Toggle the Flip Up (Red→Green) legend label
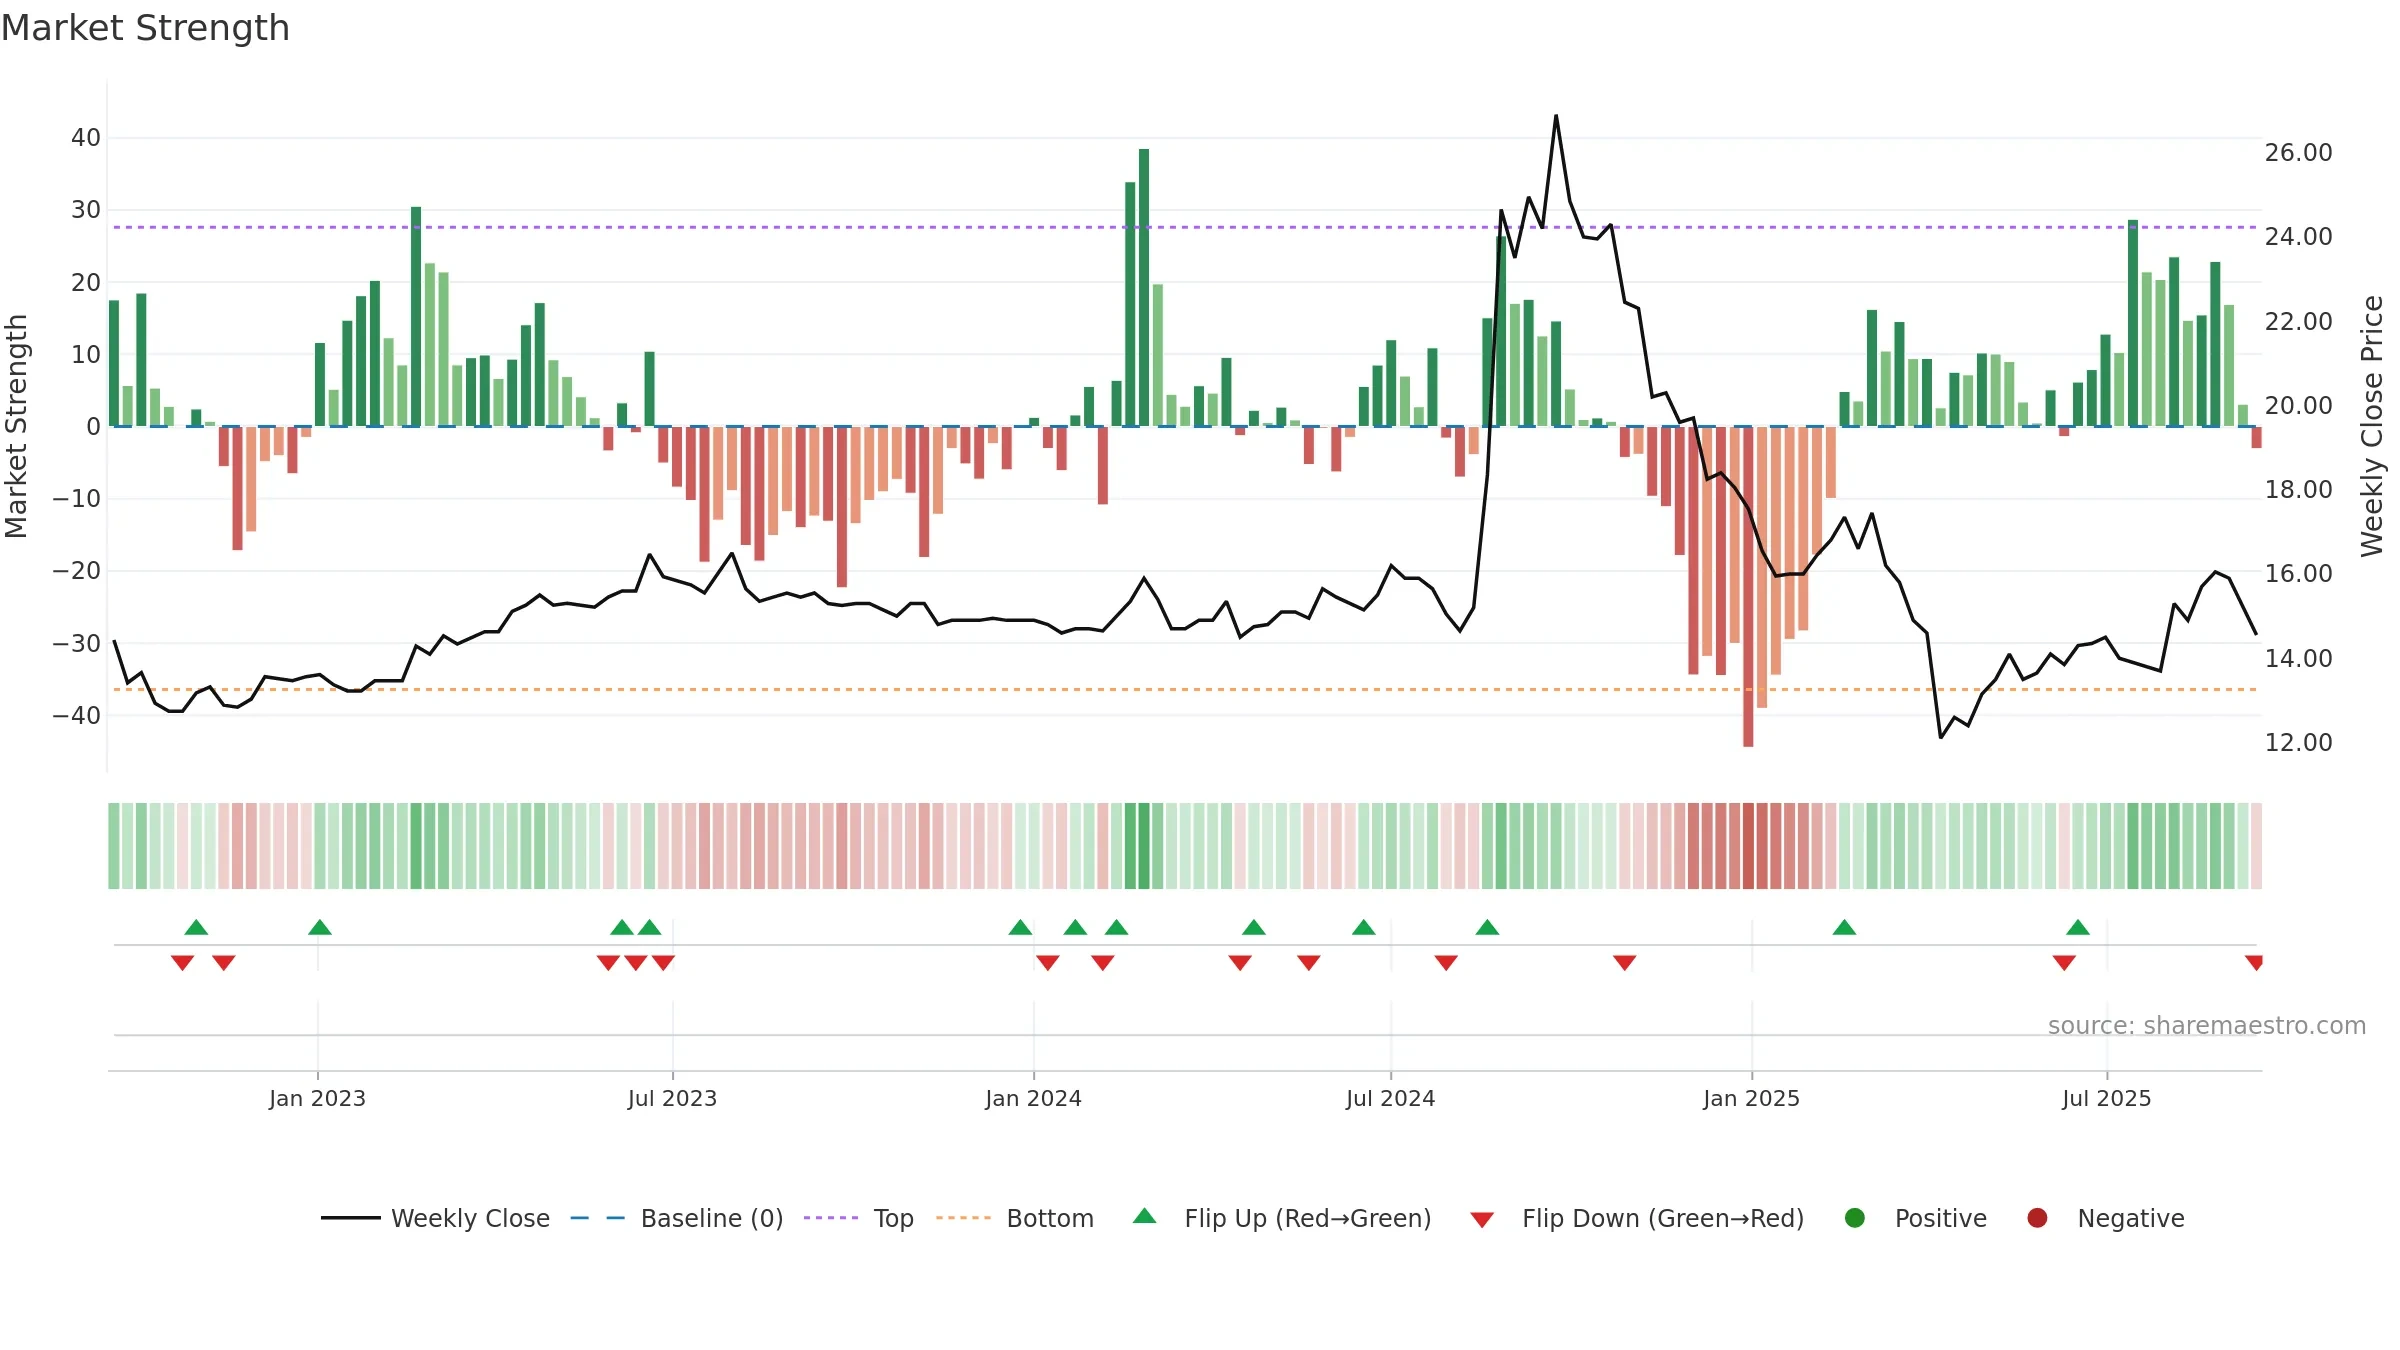The image size is (2400, 1350). [x=1308, y=1219]
